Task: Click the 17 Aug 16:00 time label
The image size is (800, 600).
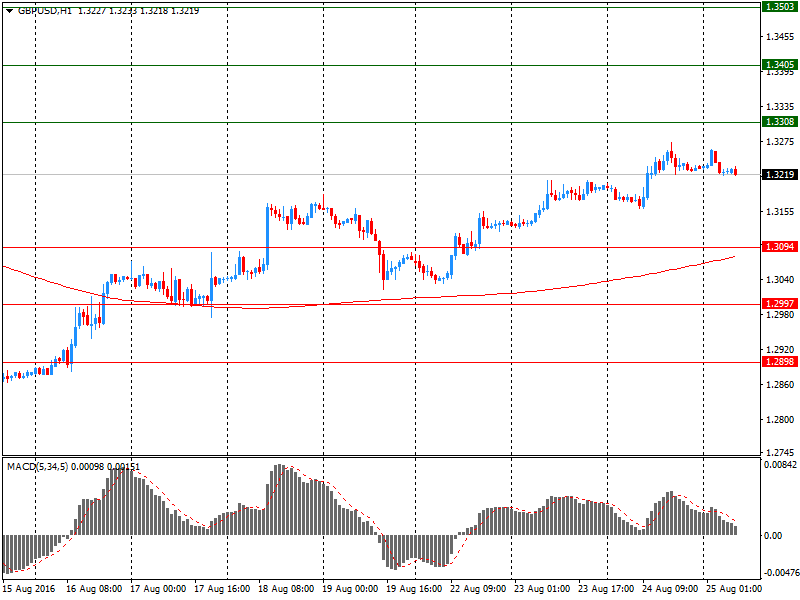Action: point(222,589)
